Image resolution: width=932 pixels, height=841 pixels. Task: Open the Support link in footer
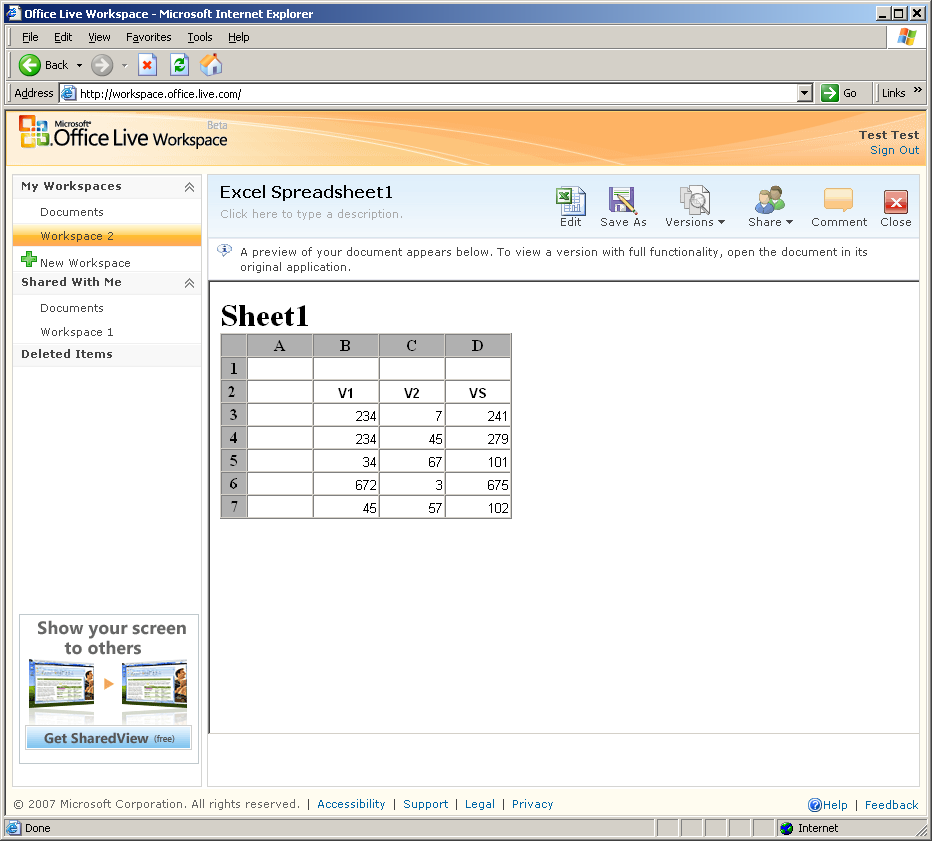pos(426,804)
